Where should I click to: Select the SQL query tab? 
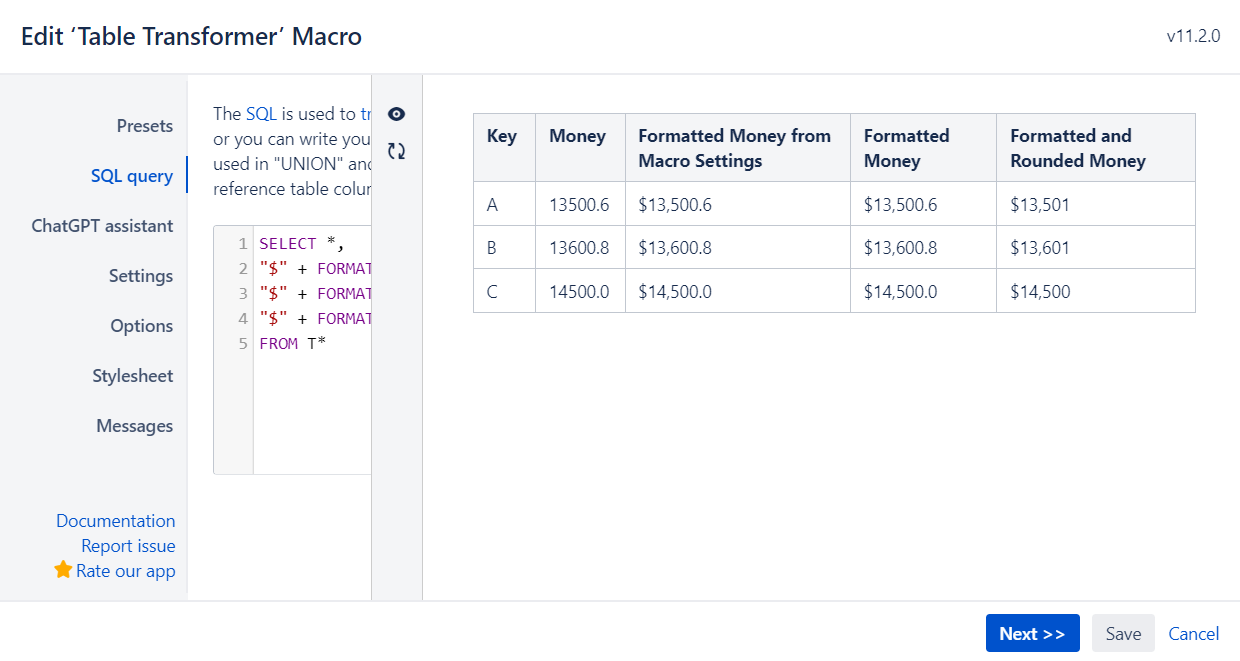[132, 175]
